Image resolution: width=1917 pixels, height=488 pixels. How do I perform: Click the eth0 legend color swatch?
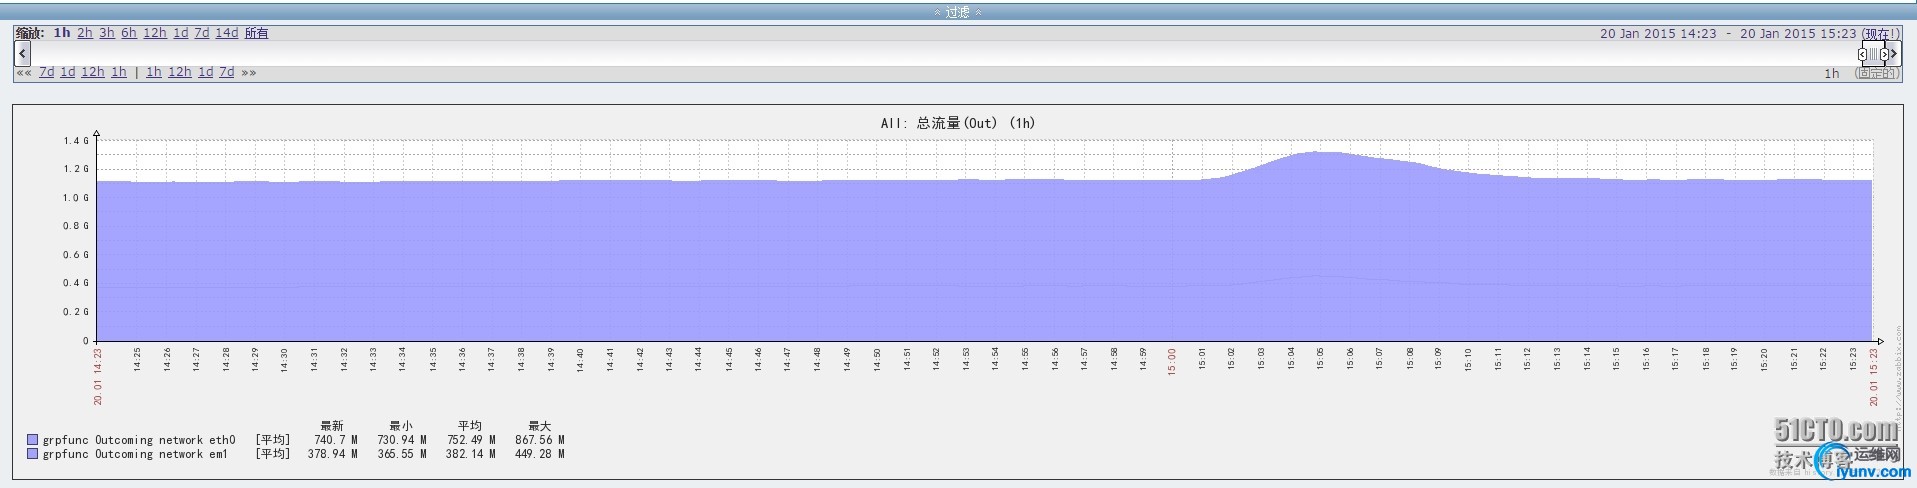pyautogui.click(x=33, y=440)
